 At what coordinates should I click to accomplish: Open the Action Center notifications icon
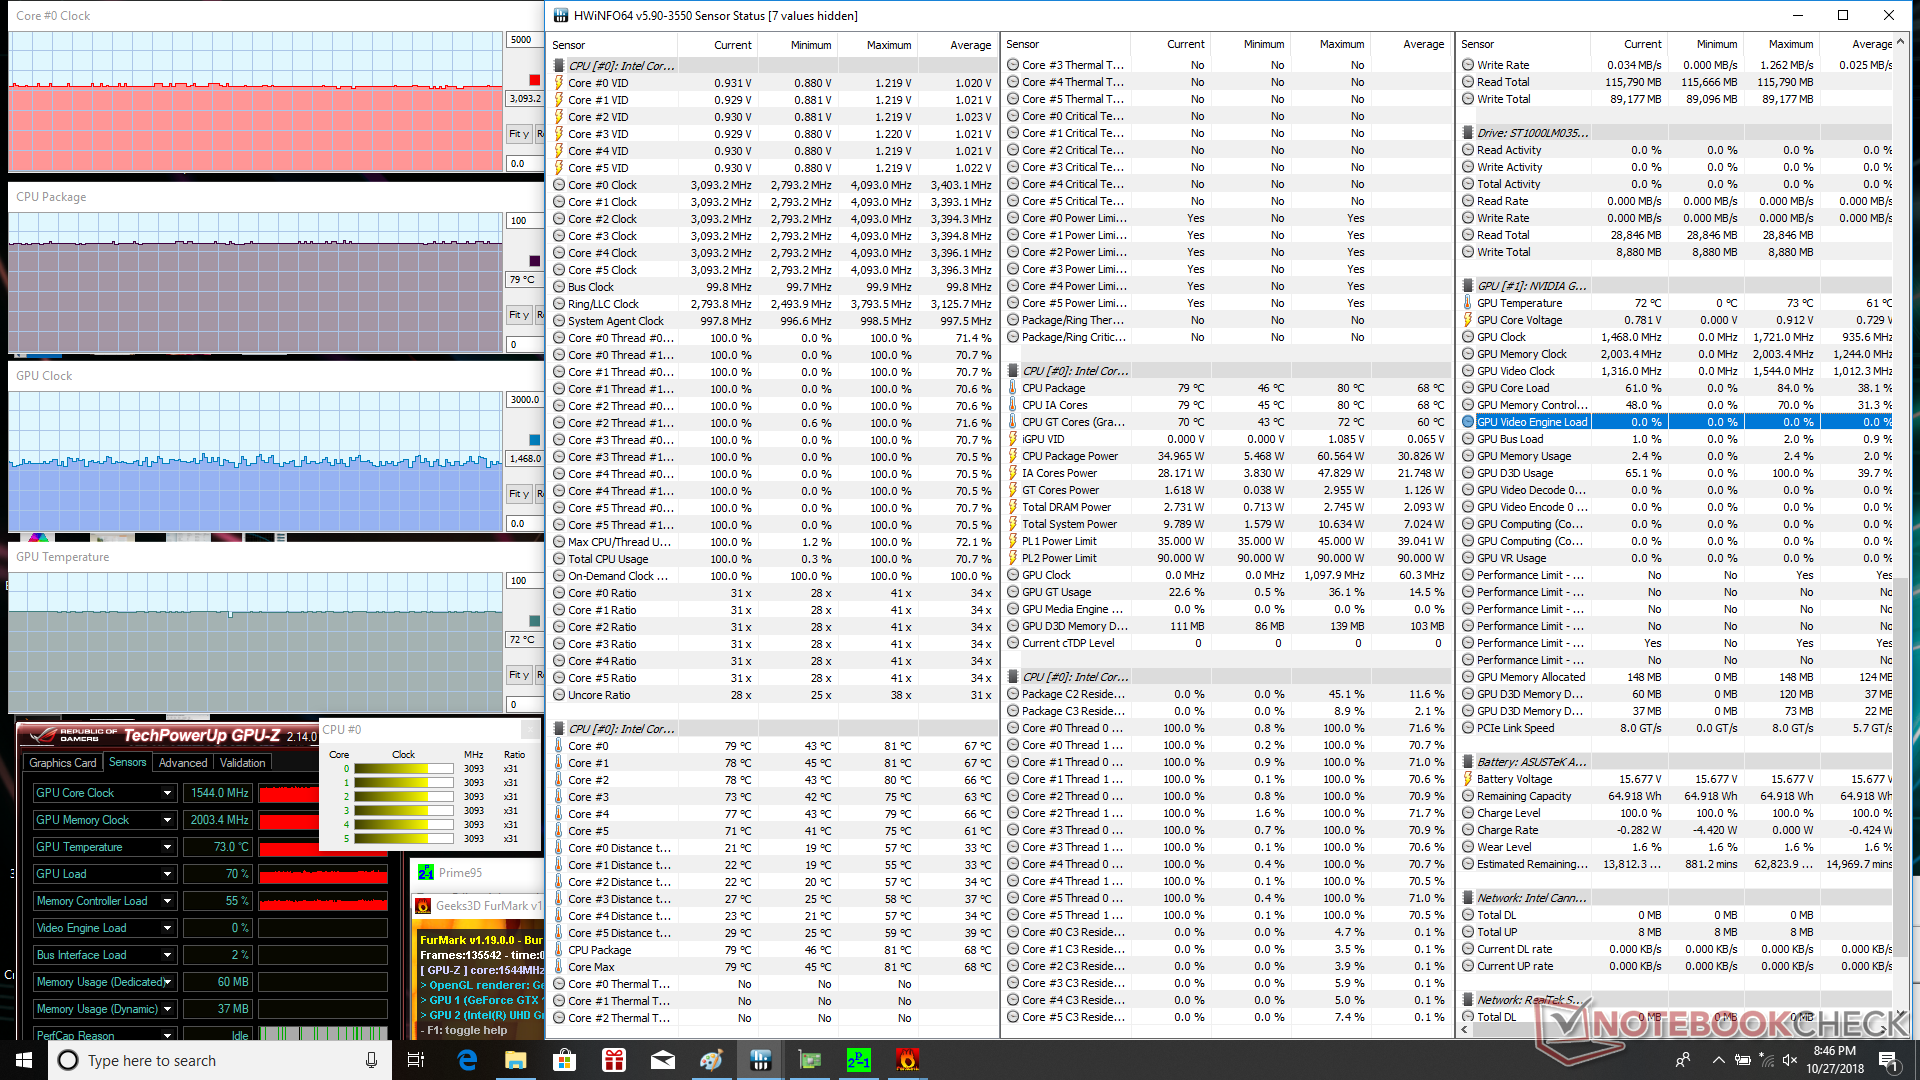[x=1888, y=1060]
